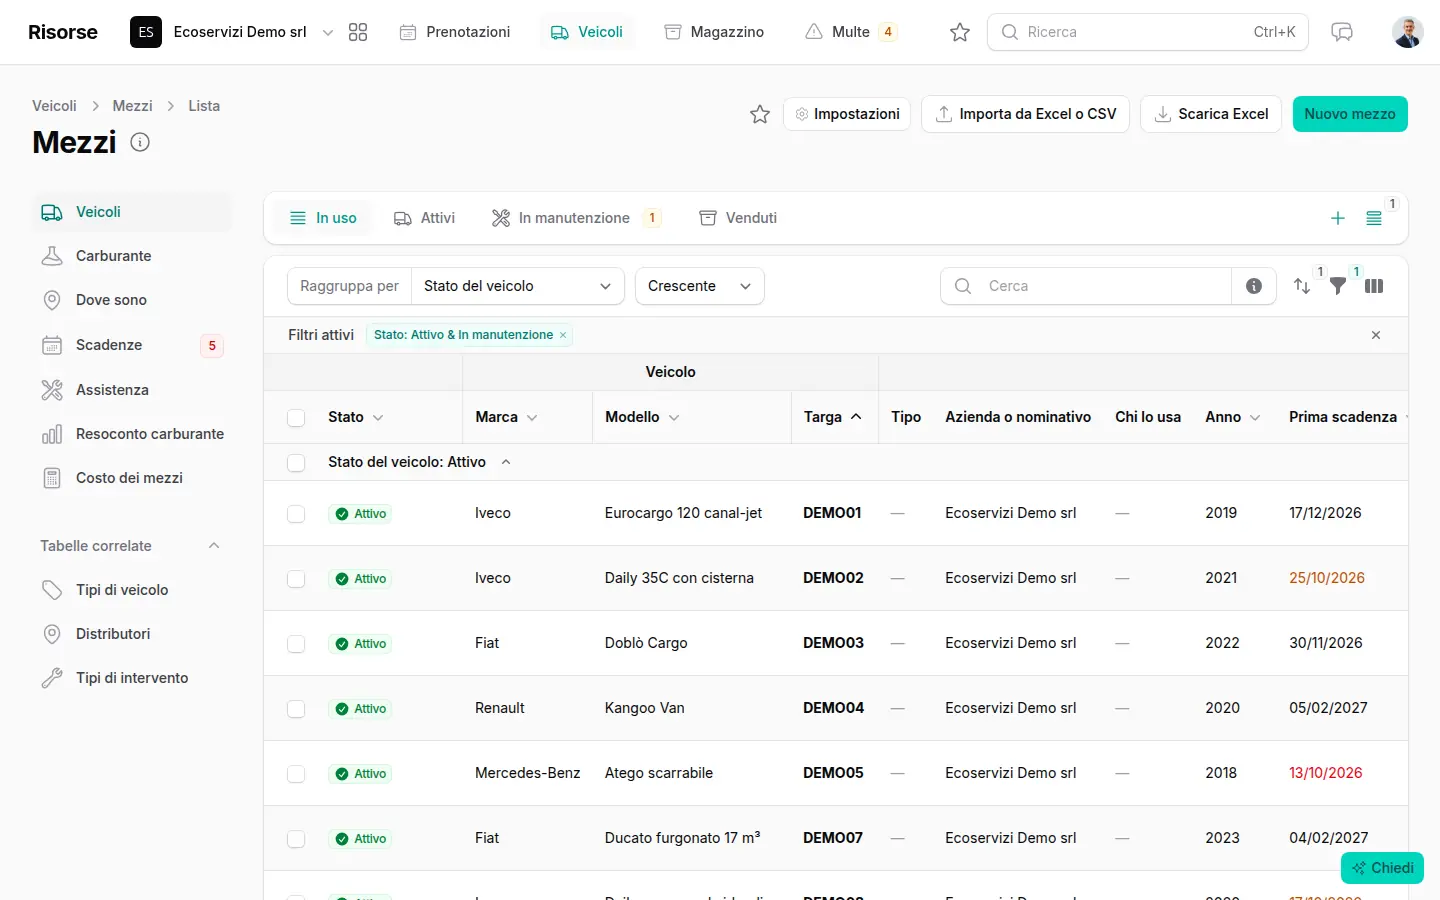Open the Impostazioni button
This screenshot has height=900, width=1440.
pyautogui.click(x=847, y=114)
